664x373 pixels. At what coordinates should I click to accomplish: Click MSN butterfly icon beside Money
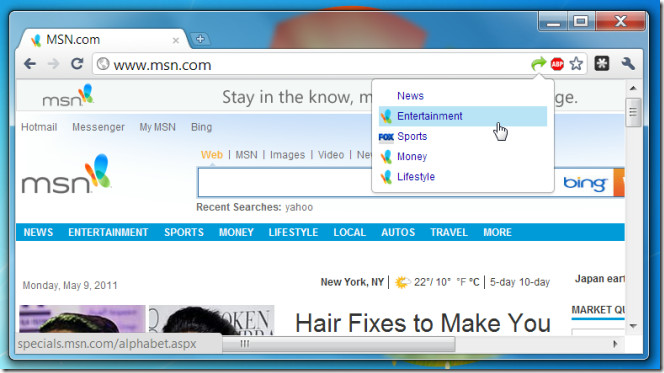click(x=386, y=157)
